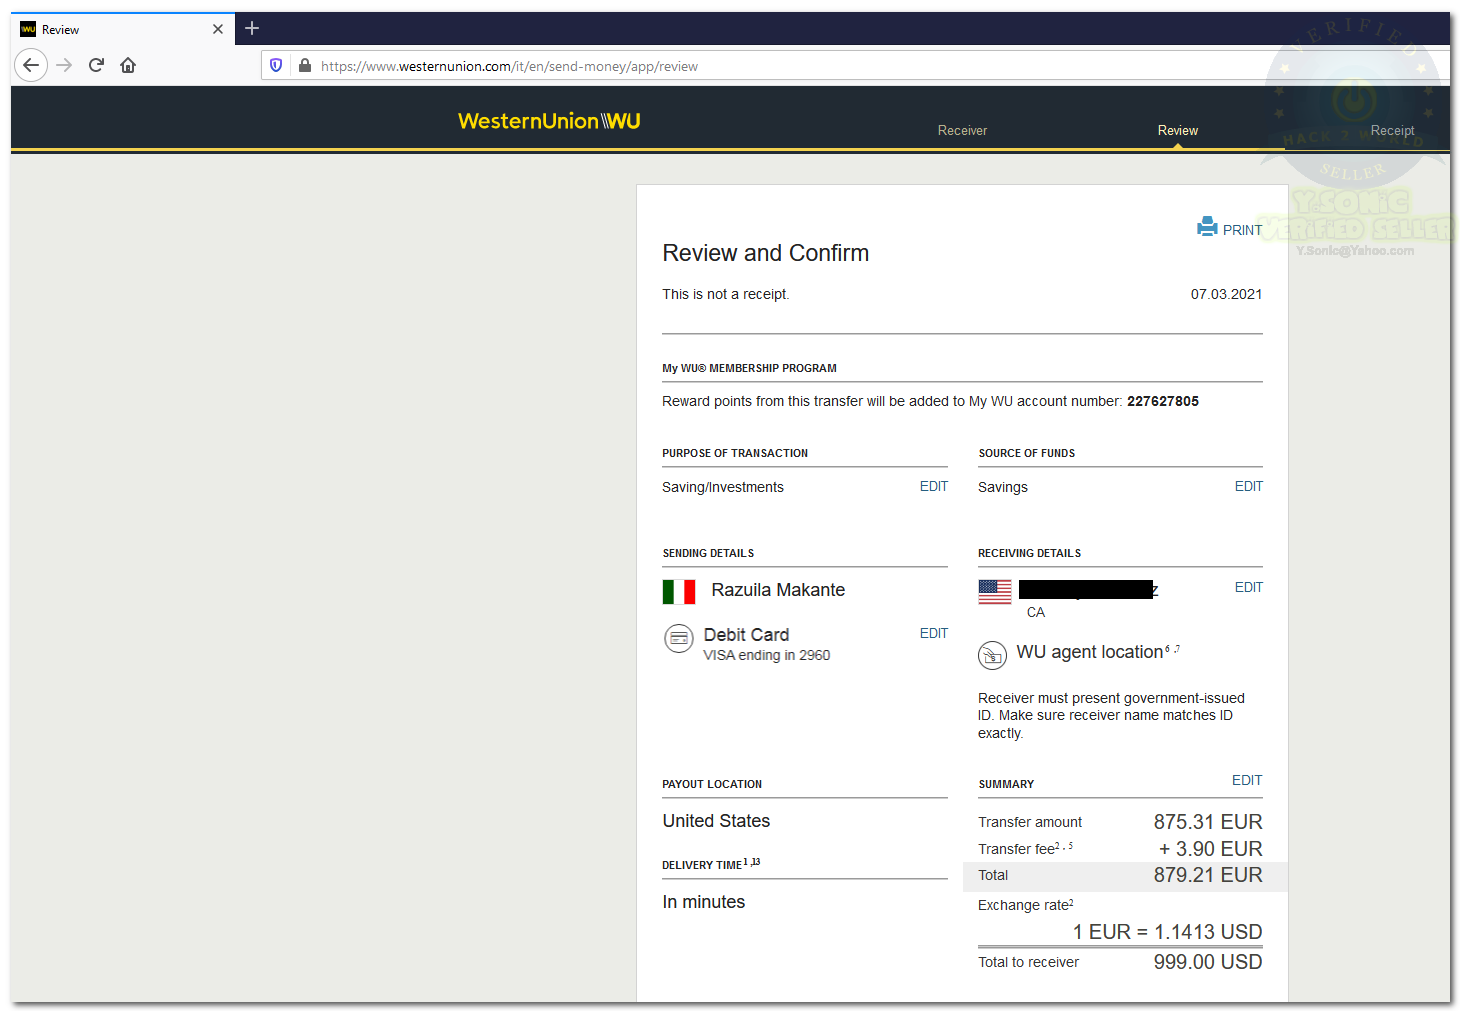Click the VISA ending in 2960 text
Screen dimensions: 1460x1011
point(767,655)
